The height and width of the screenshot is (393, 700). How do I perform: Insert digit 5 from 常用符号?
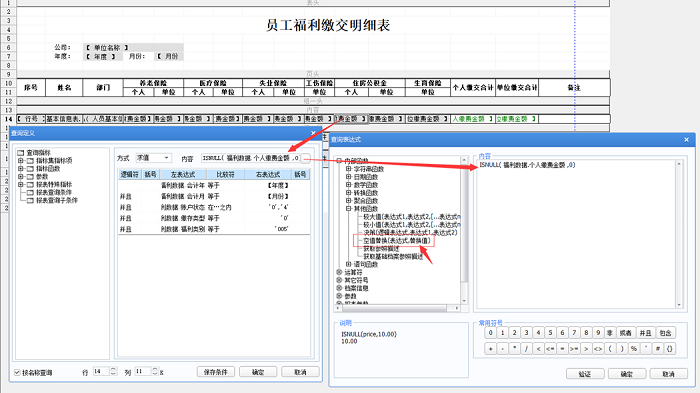(x=550, y=333)
